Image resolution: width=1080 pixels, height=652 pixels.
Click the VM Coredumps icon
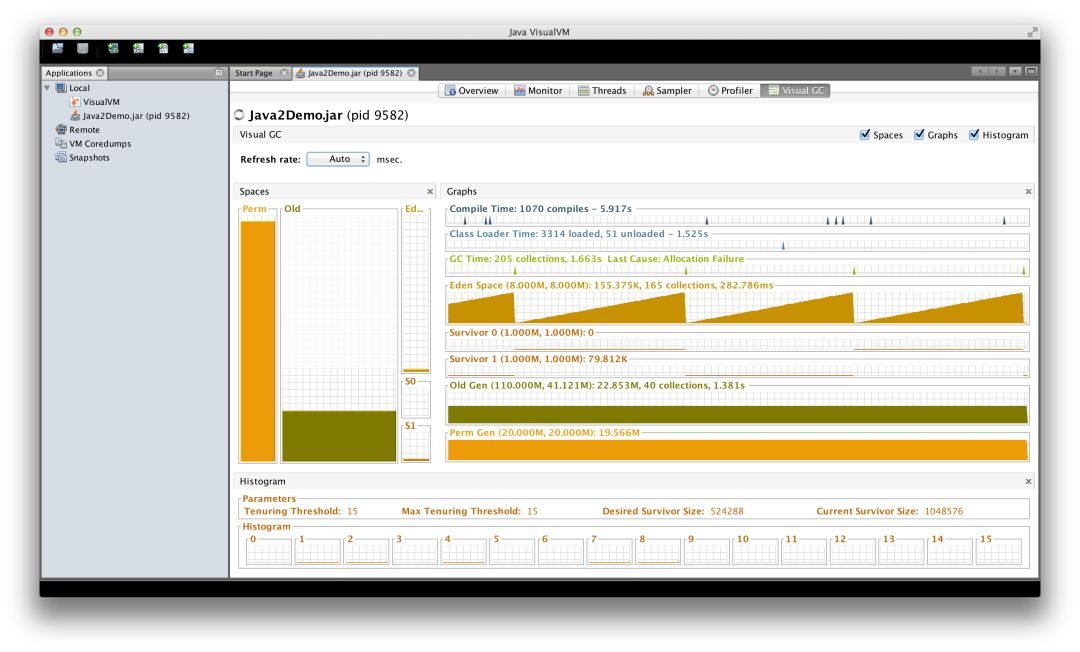[x=61, y=143]
